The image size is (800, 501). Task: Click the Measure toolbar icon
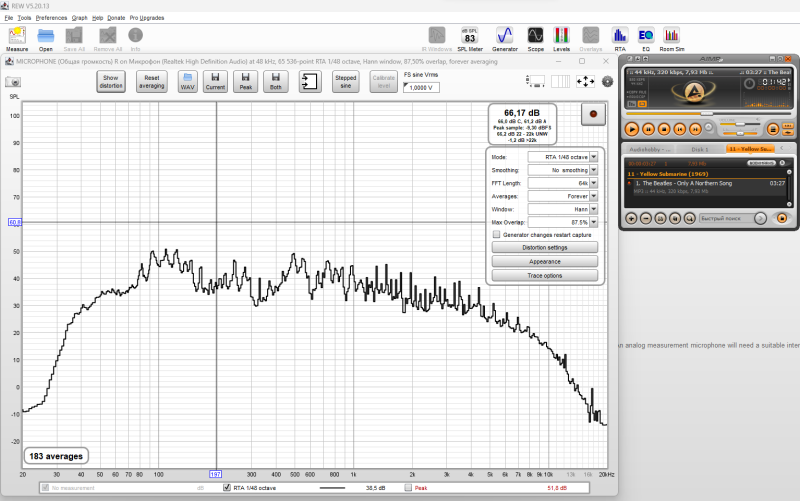[x=17, y=39]
